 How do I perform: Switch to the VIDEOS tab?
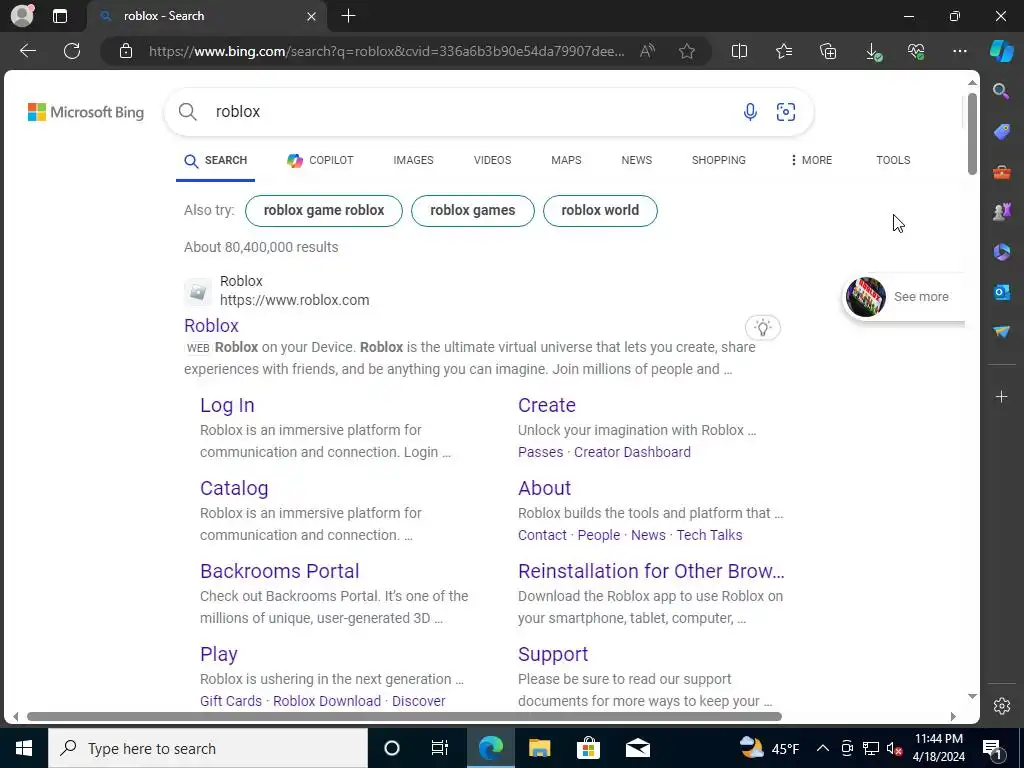(x=492, y=160)
